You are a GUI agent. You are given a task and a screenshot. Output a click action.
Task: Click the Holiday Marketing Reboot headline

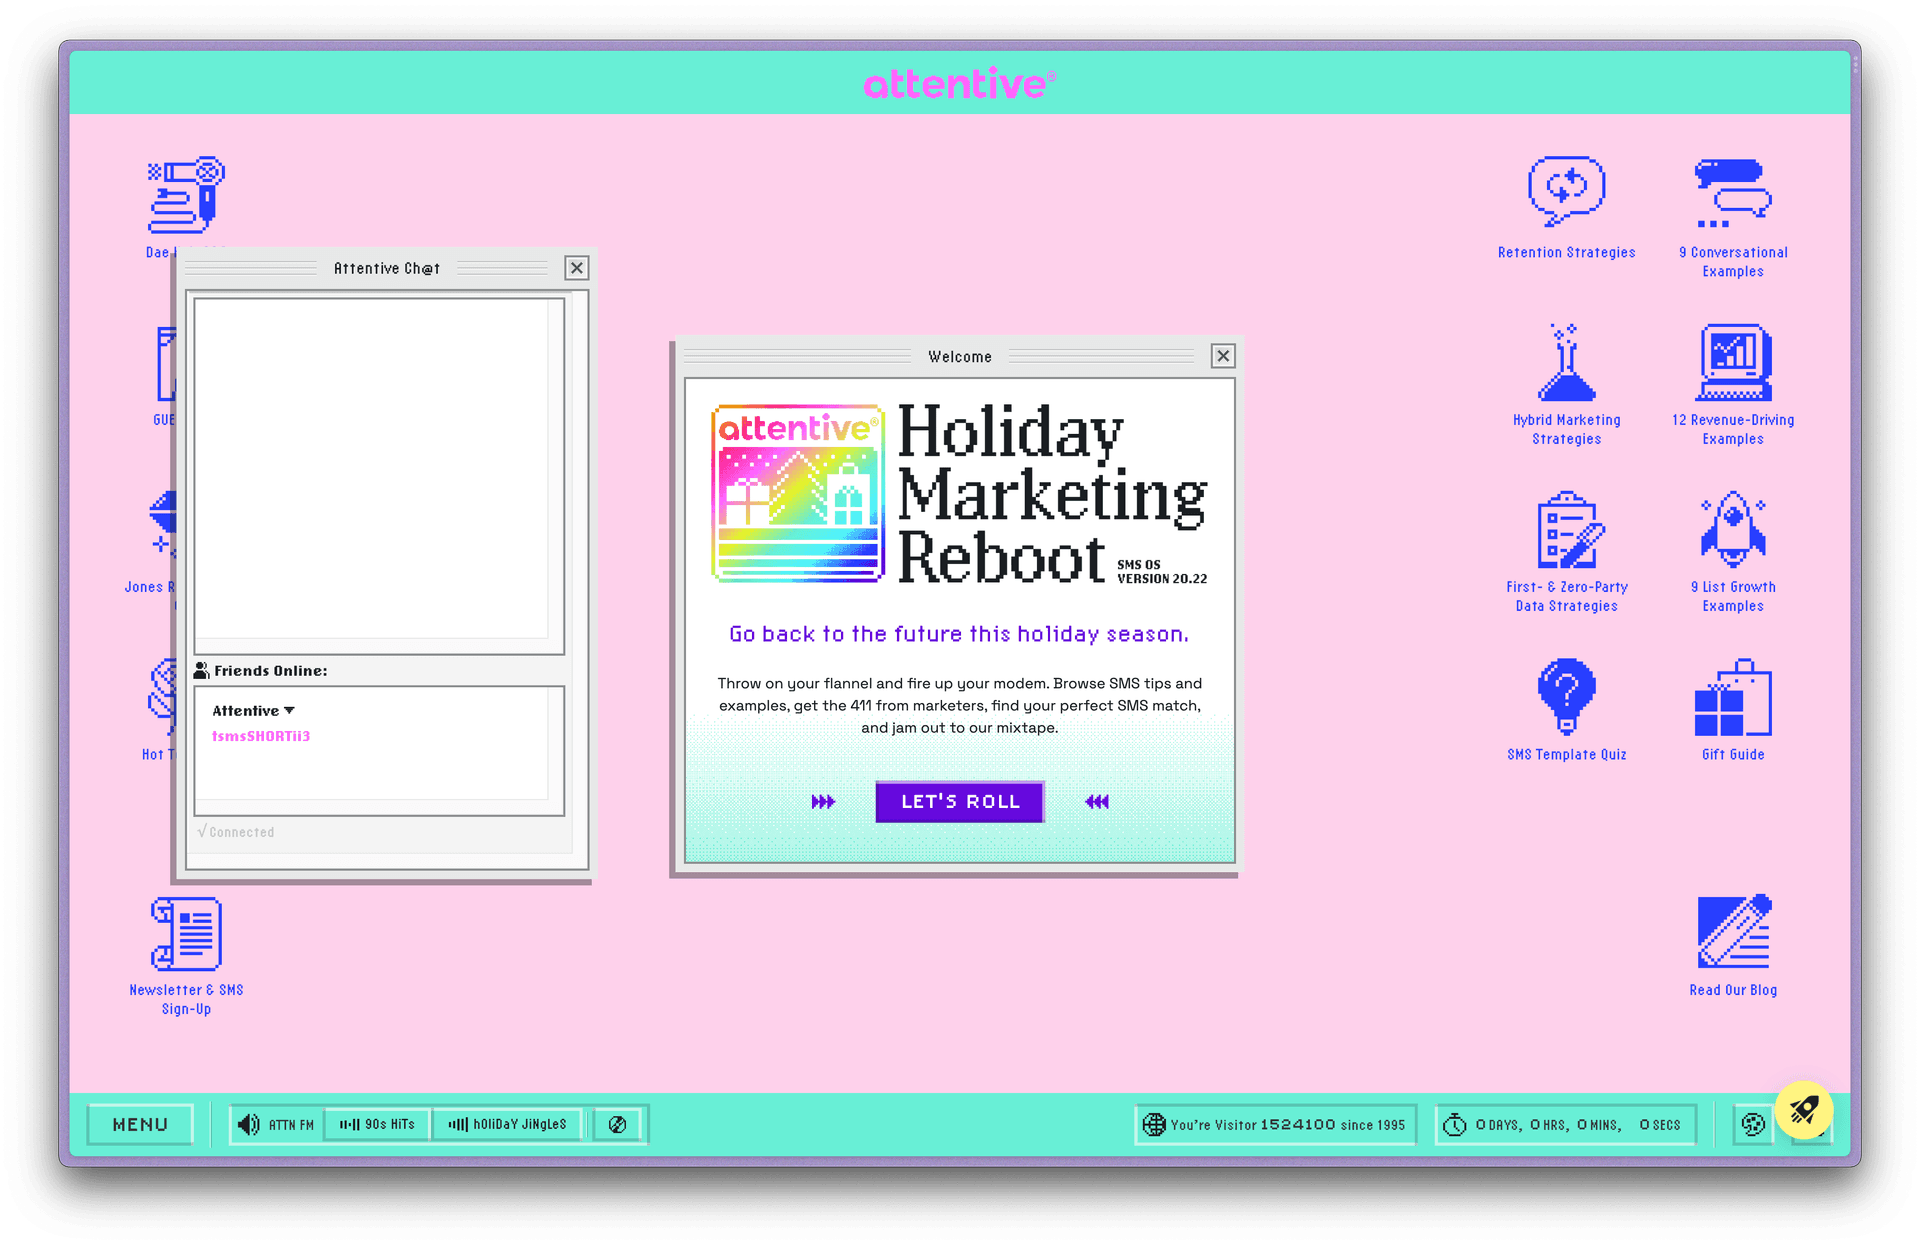pyautogui.click(x=1052, y=493)
